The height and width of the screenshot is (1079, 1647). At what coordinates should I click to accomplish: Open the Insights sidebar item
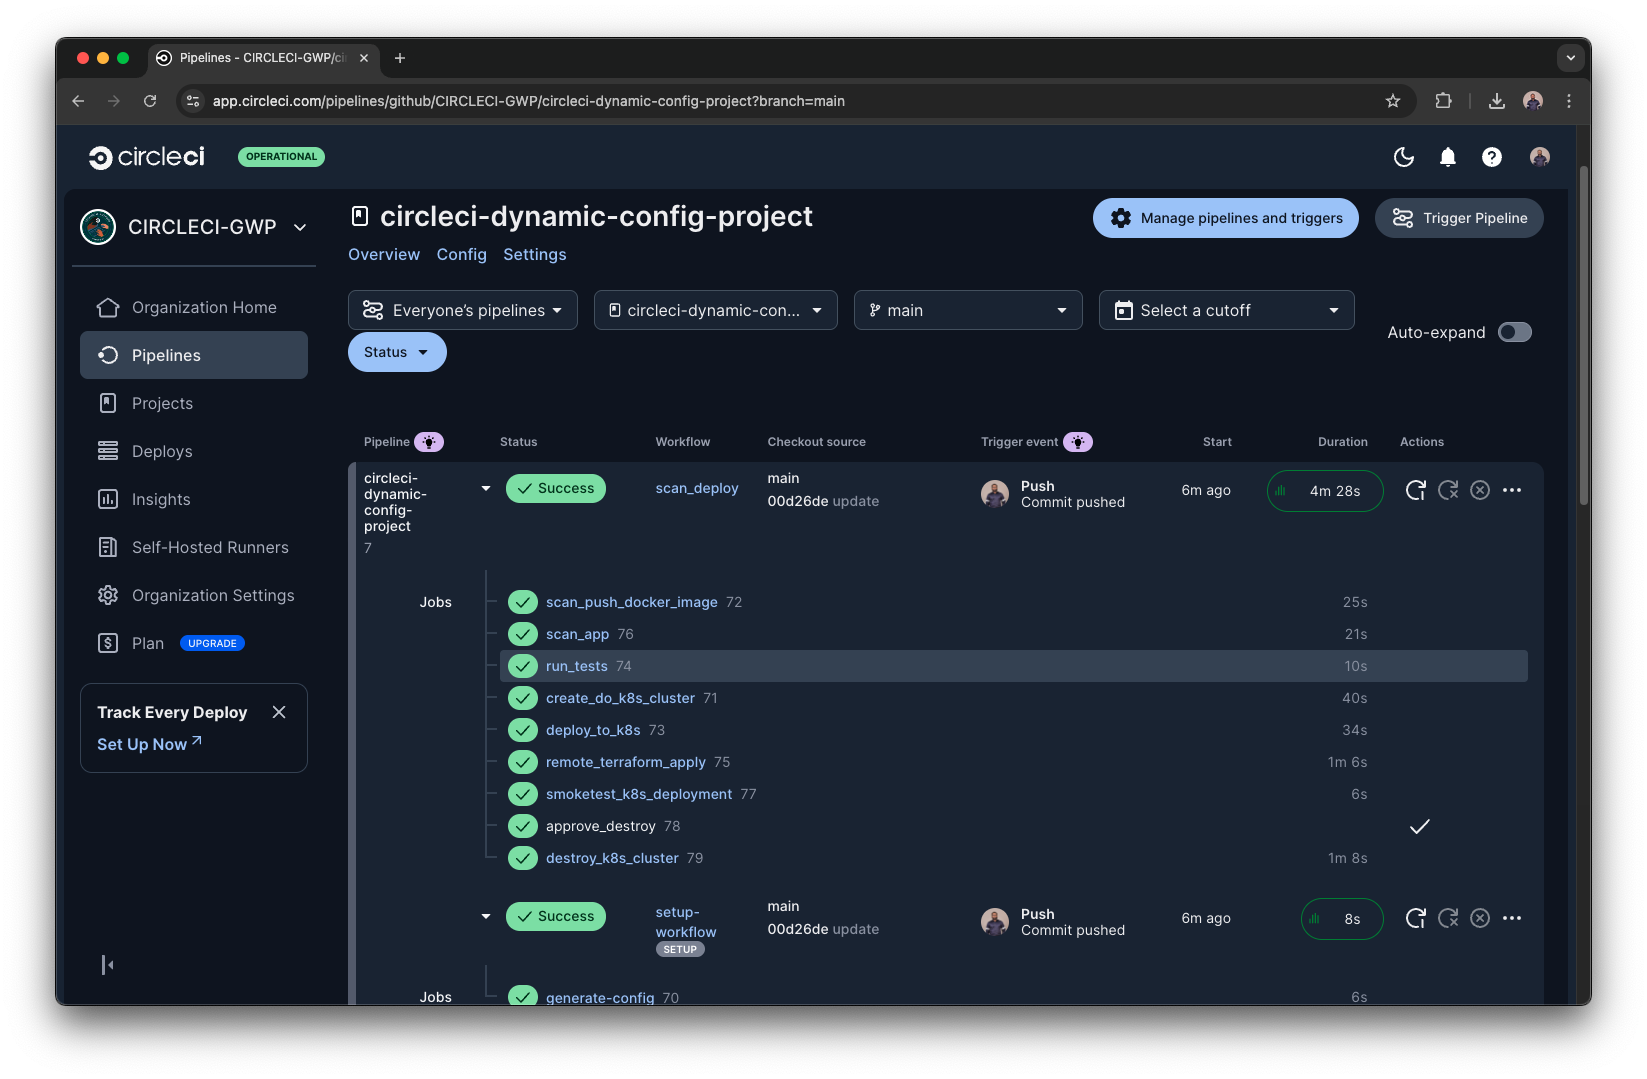161,499
